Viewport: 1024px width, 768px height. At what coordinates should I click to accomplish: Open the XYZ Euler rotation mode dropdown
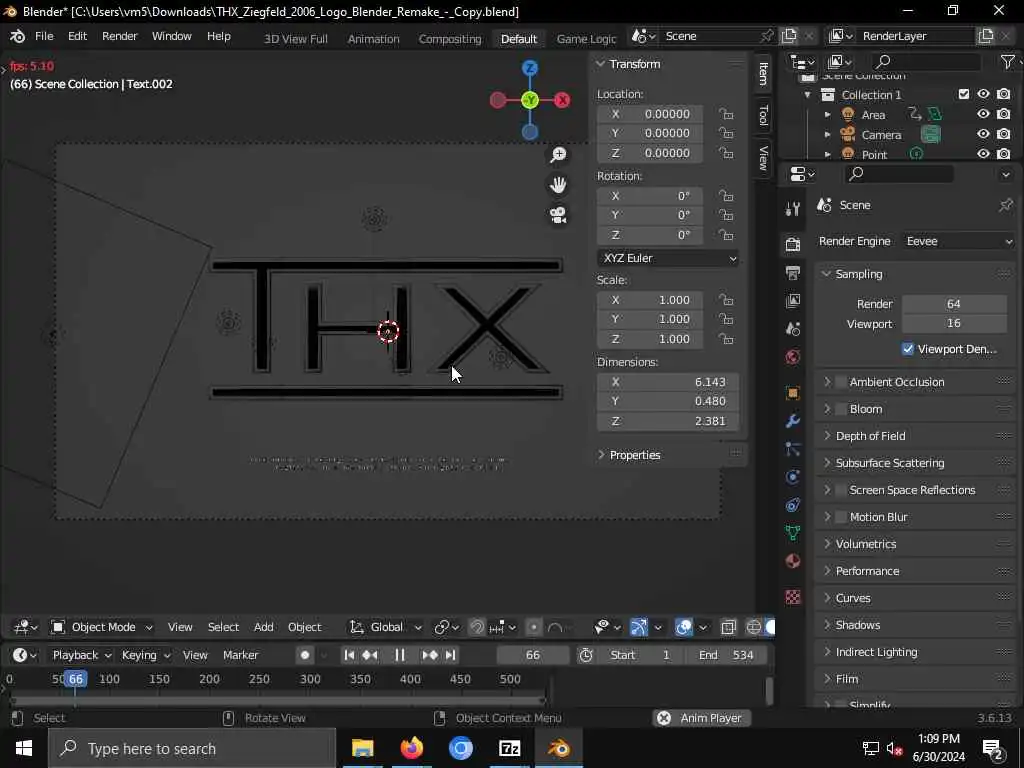669,259
